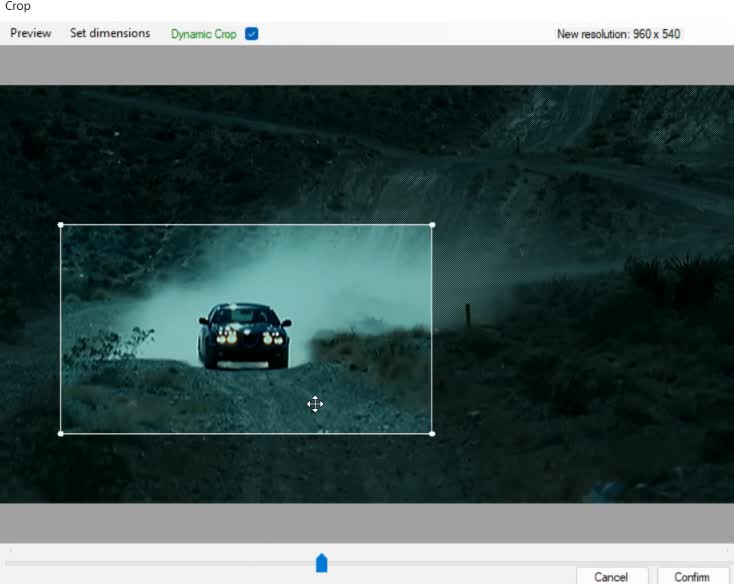Viewport: 734px width, 584px height.
Task: Click the green Dynamic Crop label
Action: (x=203, y=34)
